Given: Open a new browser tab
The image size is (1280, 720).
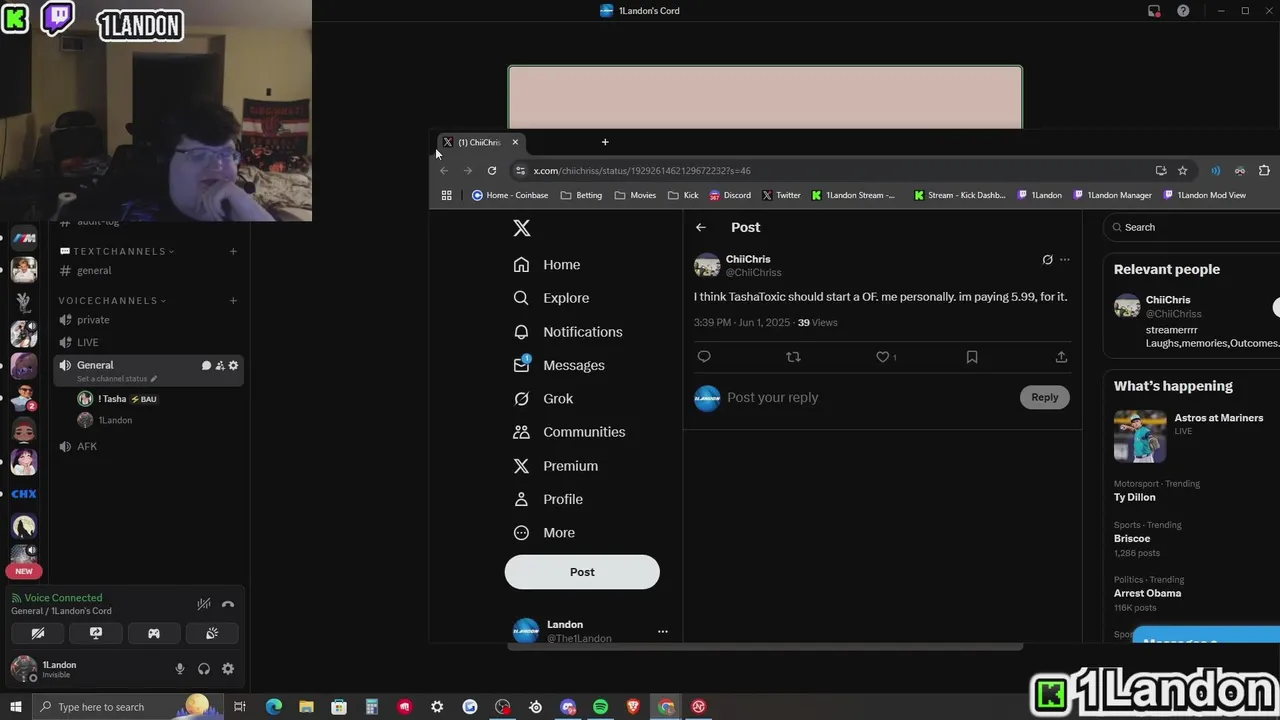Looking at the screenshot, I should point(605,142).
